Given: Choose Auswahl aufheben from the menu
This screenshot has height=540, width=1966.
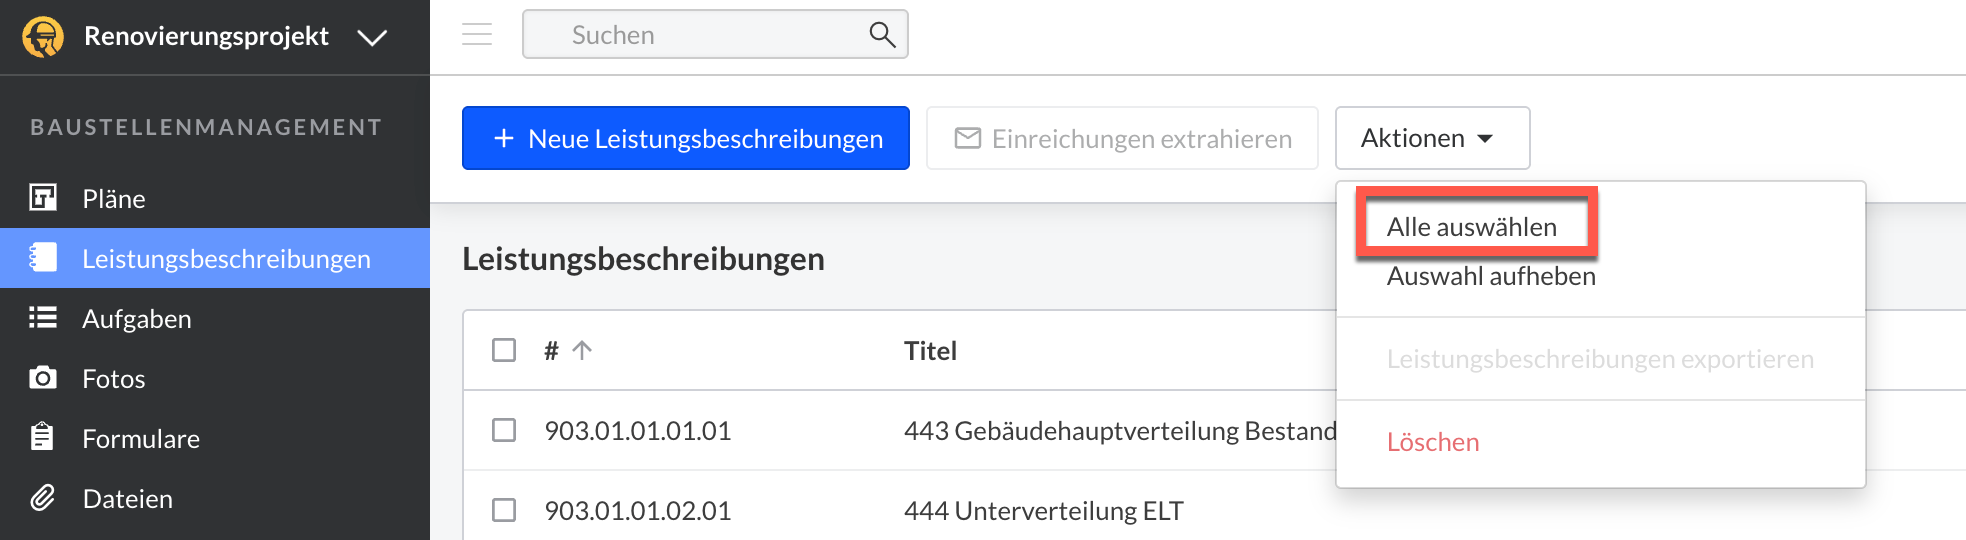Looking at the screenshot, I should coord(1490,276).
